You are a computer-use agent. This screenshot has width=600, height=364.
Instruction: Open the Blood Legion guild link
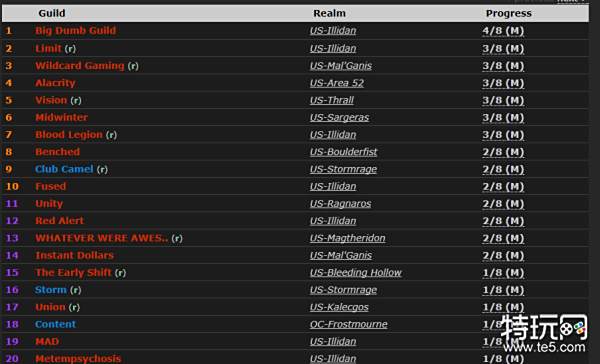pyautogui.click(x=69, y=134)
